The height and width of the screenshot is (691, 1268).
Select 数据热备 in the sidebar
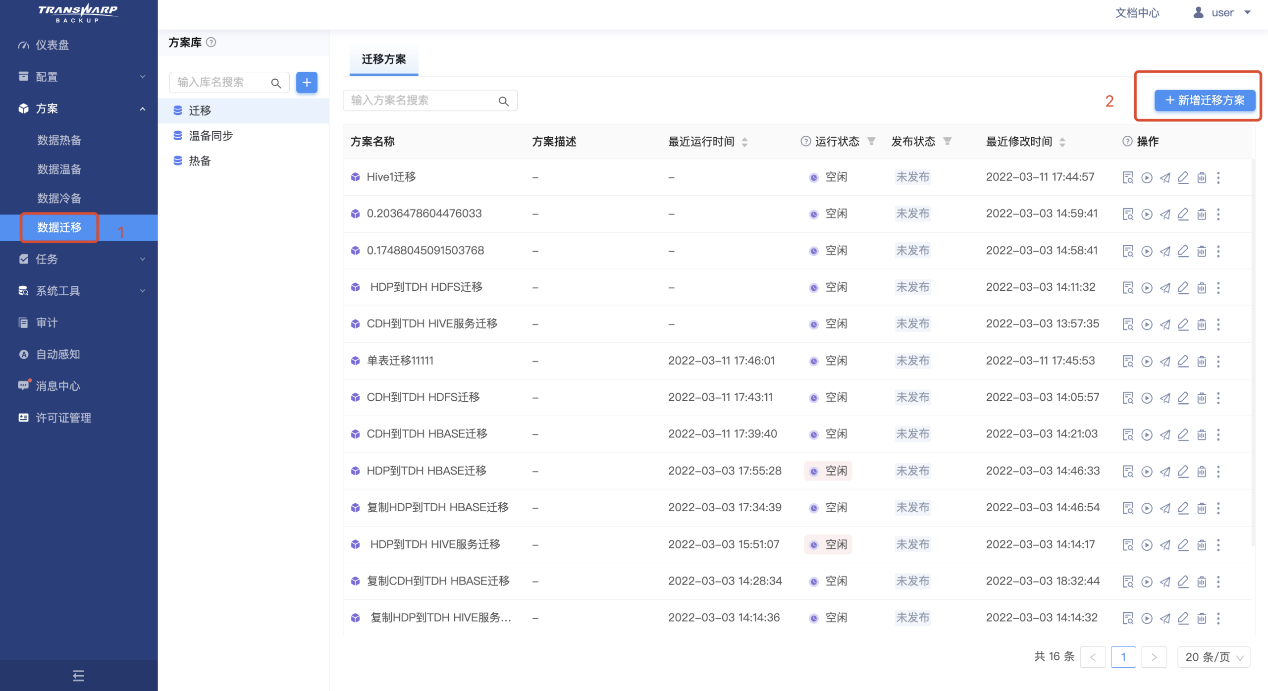[59, 140]
